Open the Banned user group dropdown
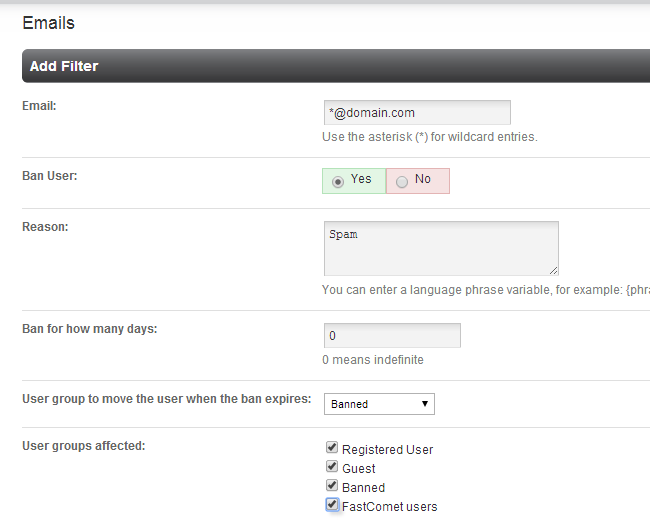The width and height of the screenshot is (650, 524). [x=379, y=404]
